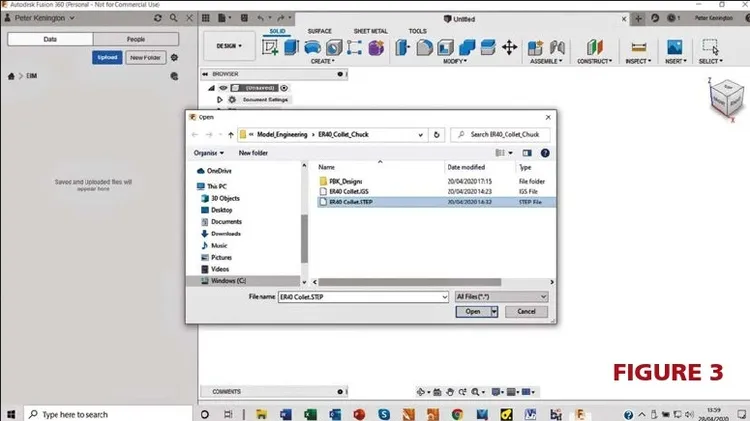Click the New Component assemble icon
This screenshot has height=421, width=750.
tap(535, 47)
